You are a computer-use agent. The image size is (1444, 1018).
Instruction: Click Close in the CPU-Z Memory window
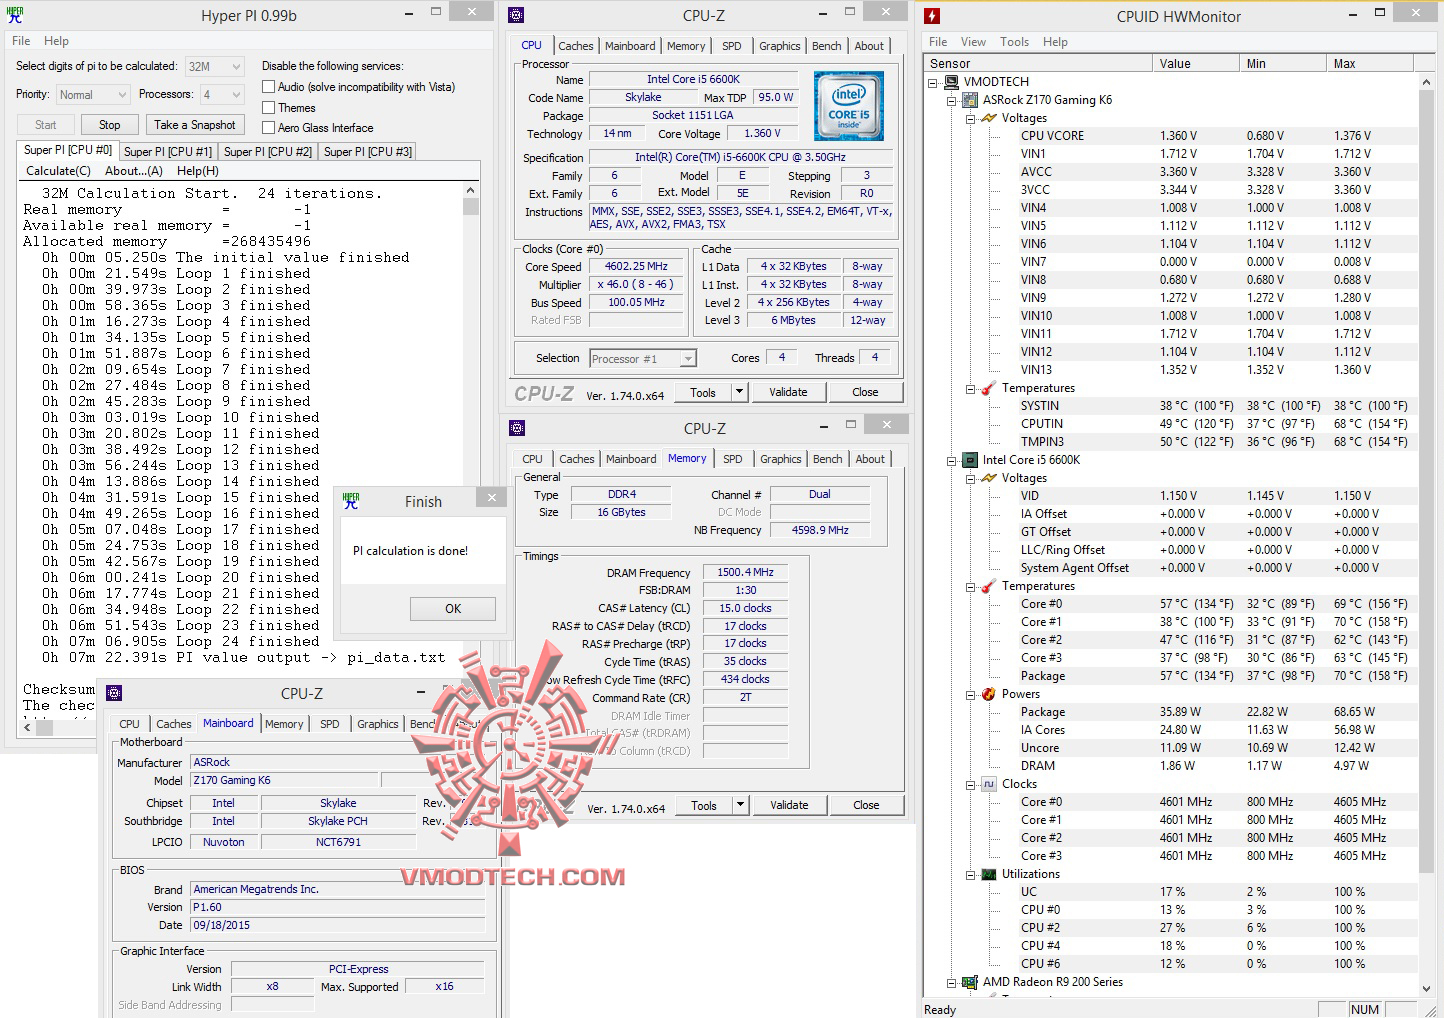pyautogui.click(x=867, y=805)
